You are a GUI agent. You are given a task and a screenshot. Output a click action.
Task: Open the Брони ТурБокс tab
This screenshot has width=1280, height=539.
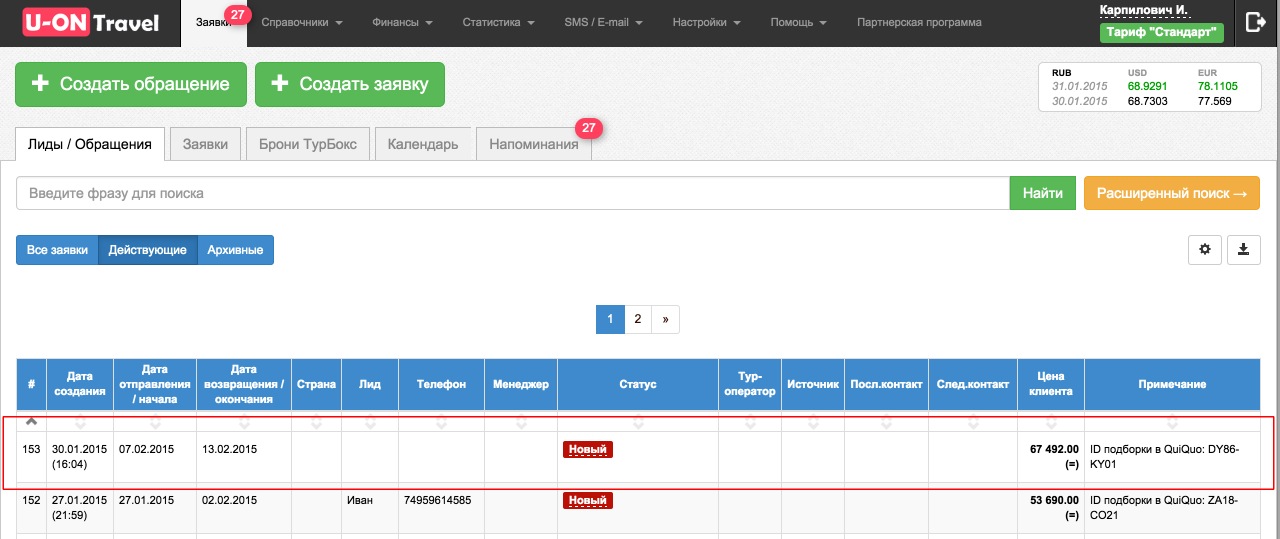point(308,144)
